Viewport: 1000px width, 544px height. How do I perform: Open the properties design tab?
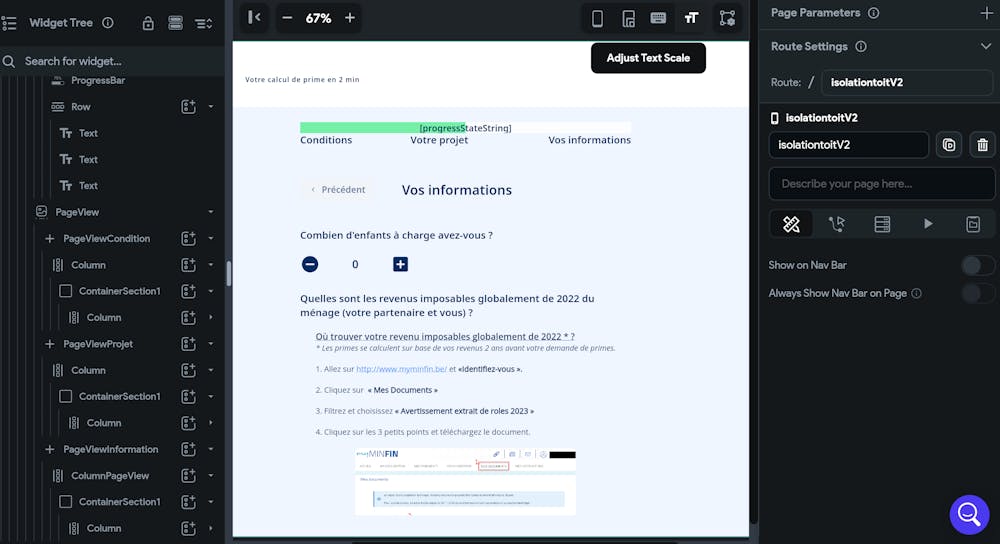[x=791, y=224]
